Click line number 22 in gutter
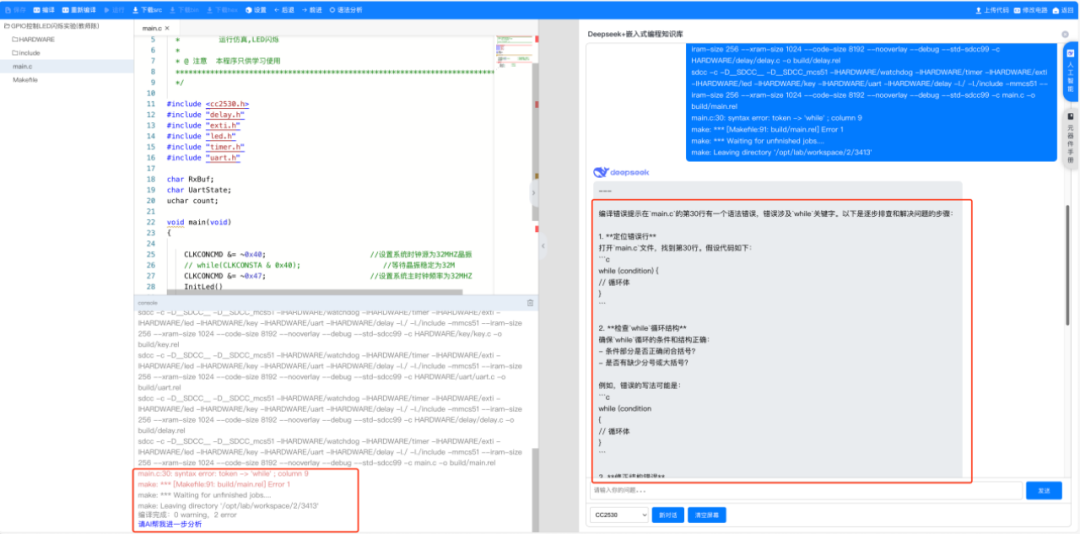The width and height of the screenshot is (1080, 534). click(x=151, y=222)
